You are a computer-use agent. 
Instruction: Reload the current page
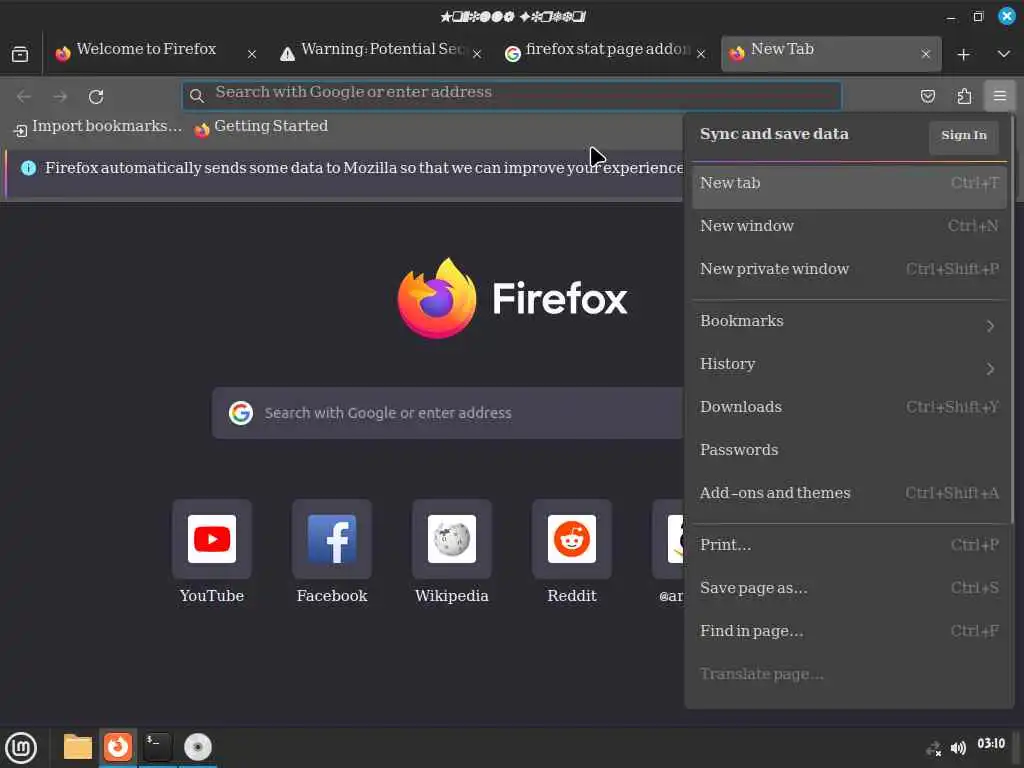pyautogui.click(x=96, y=97)
